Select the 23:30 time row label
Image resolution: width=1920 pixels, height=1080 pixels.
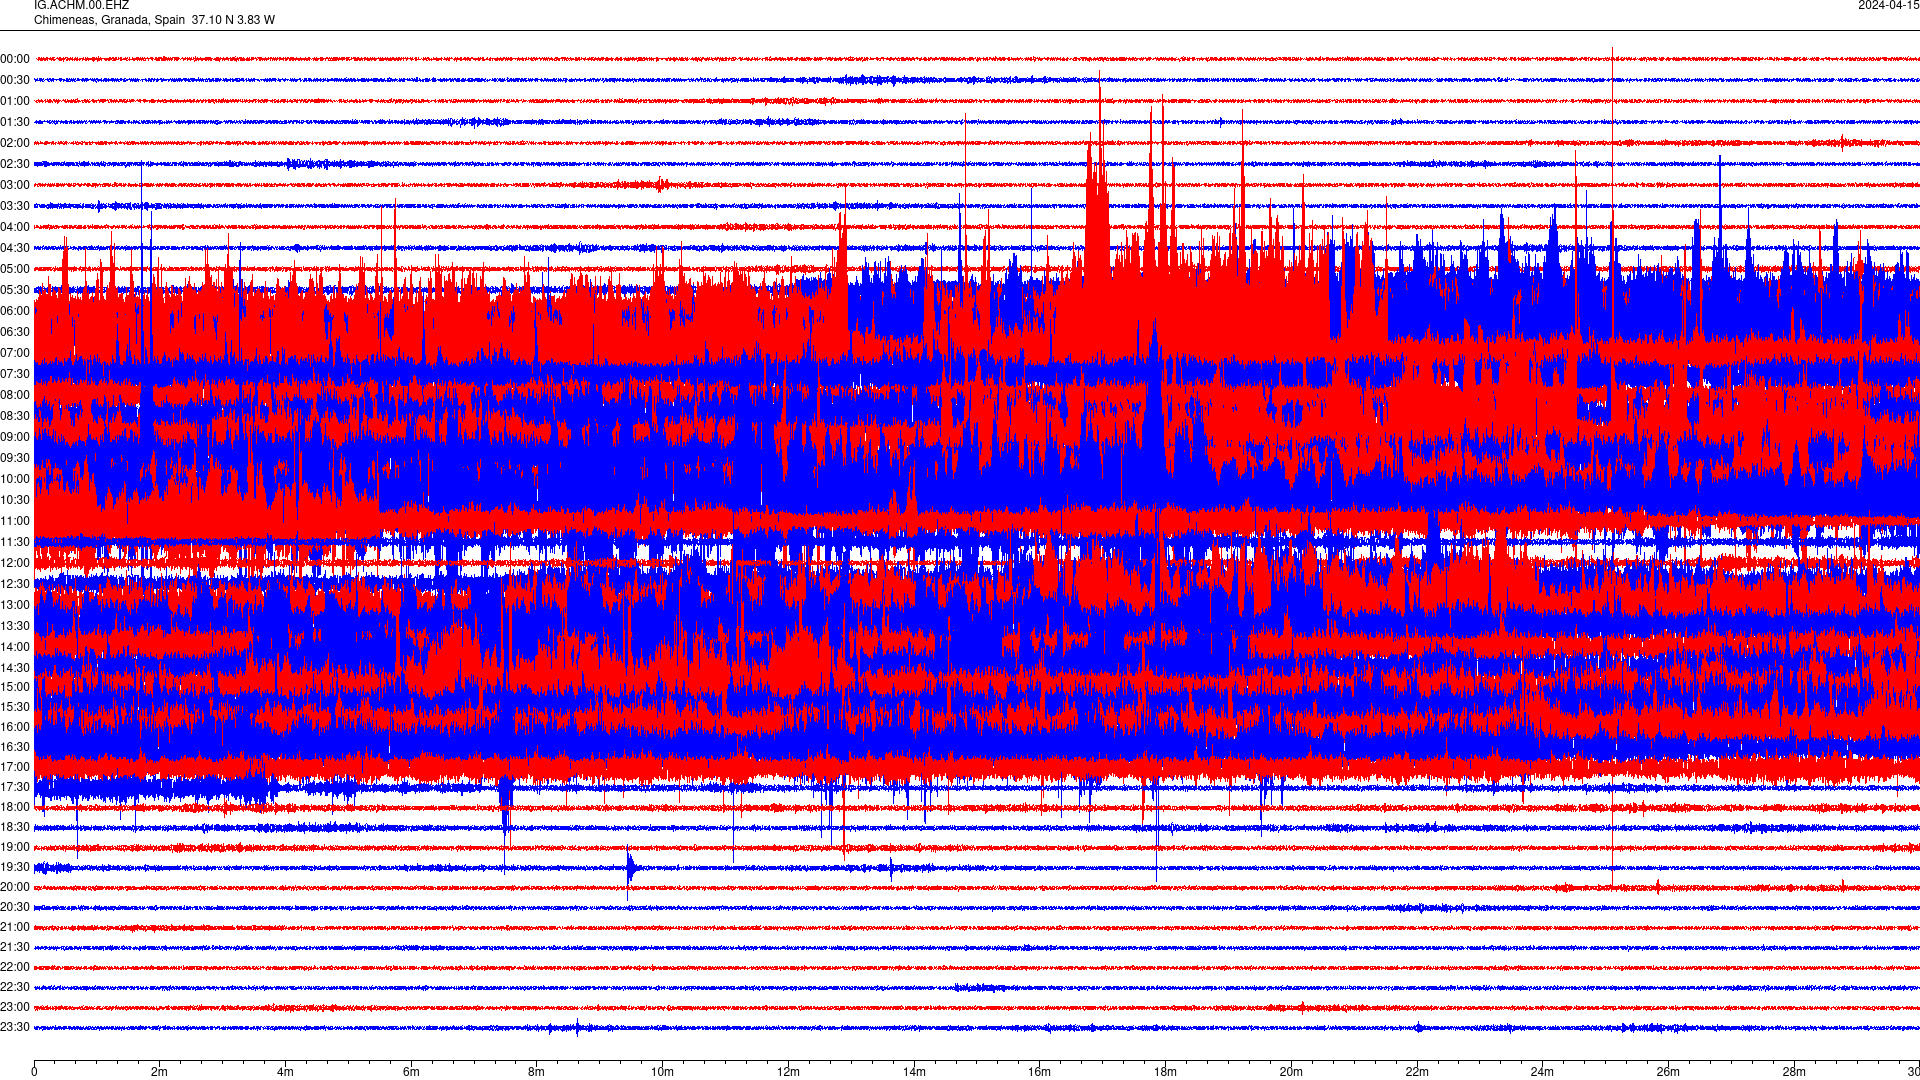pyautogui.click(x=15, y=1027)
